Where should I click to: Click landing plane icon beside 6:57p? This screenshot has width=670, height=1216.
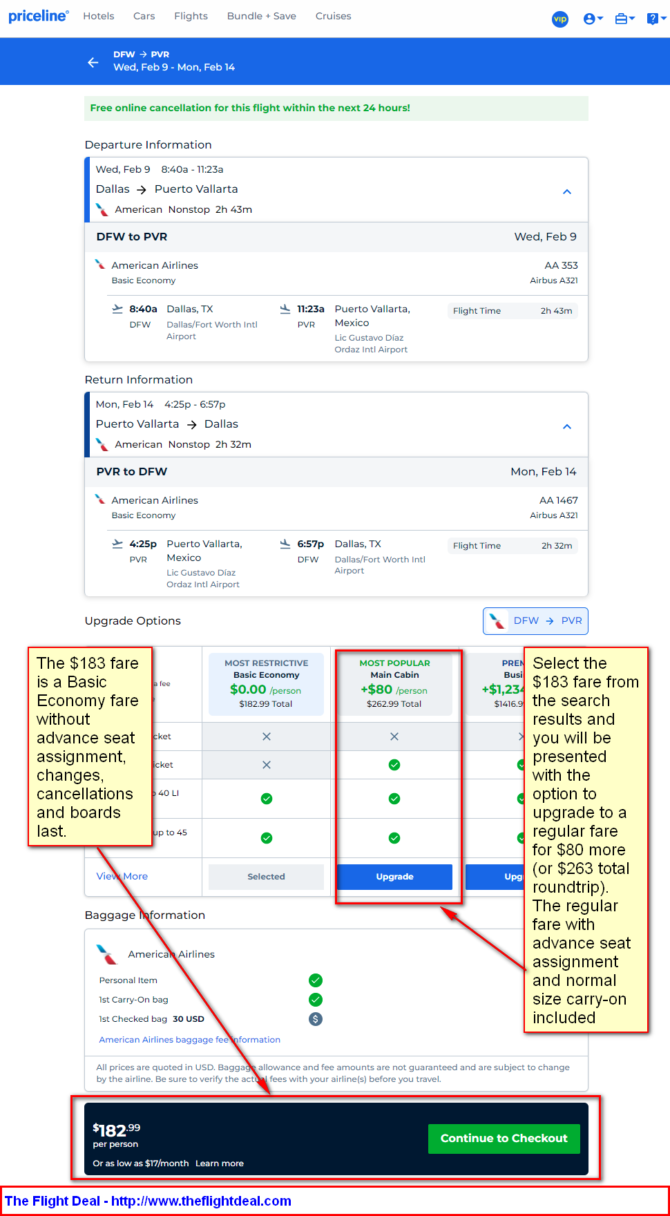click(x=286, y=544)
